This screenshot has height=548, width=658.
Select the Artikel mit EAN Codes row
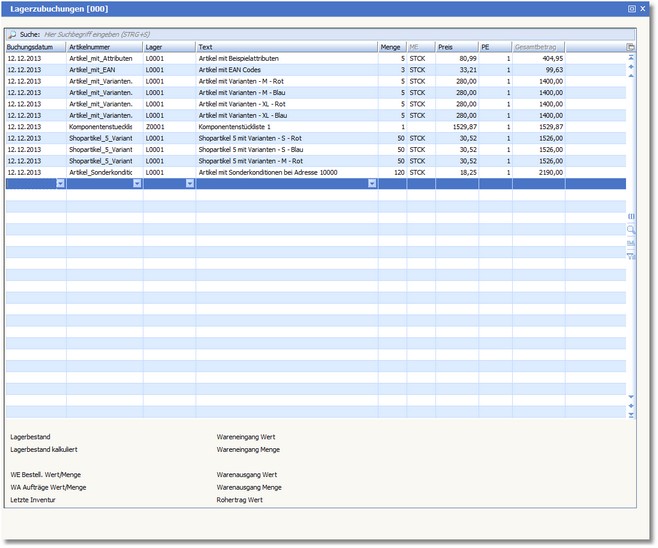(240, 70)
